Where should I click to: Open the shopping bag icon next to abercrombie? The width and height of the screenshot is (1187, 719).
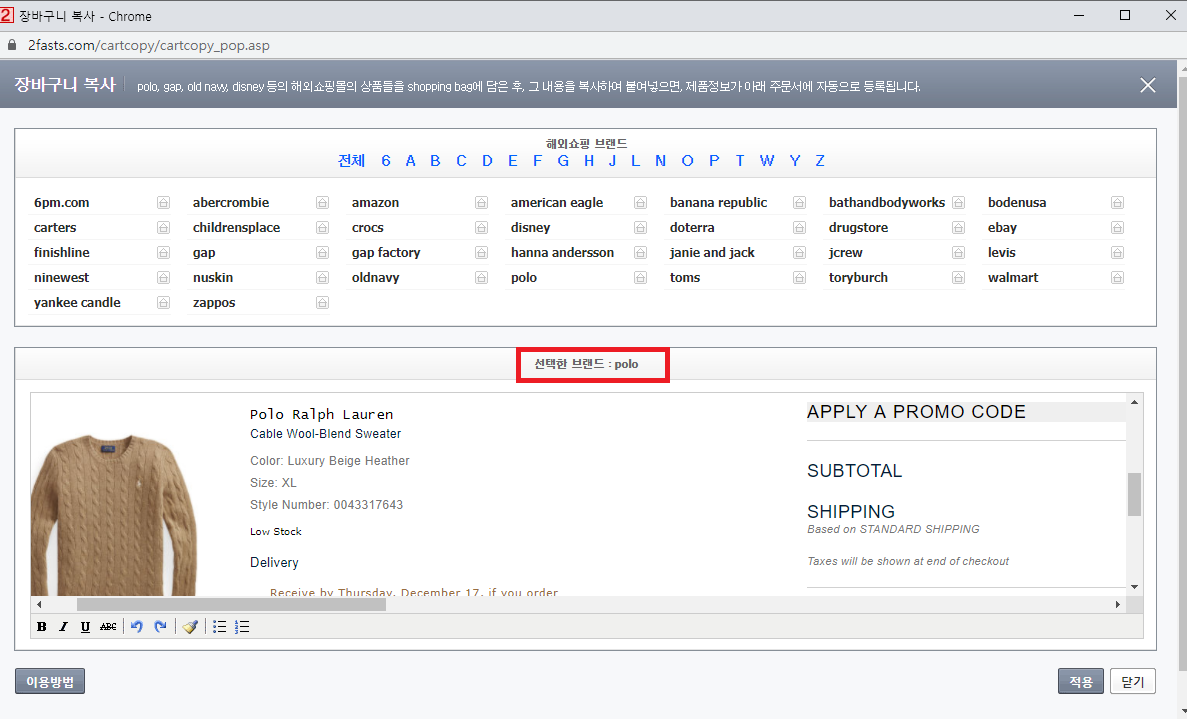[x=322, y=203]
